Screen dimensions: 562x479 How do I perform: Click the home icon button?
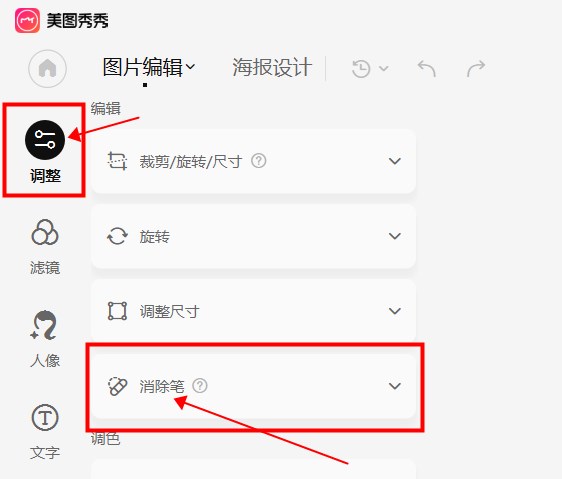click(47, 68)
